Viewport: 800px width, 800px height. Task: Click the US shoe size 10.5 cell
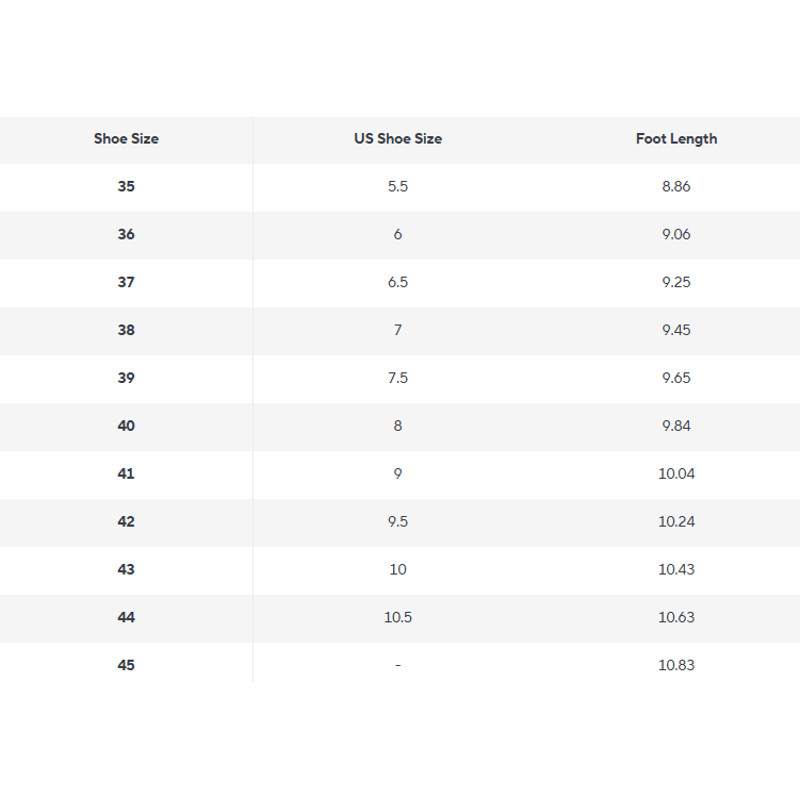click(398, 617)
